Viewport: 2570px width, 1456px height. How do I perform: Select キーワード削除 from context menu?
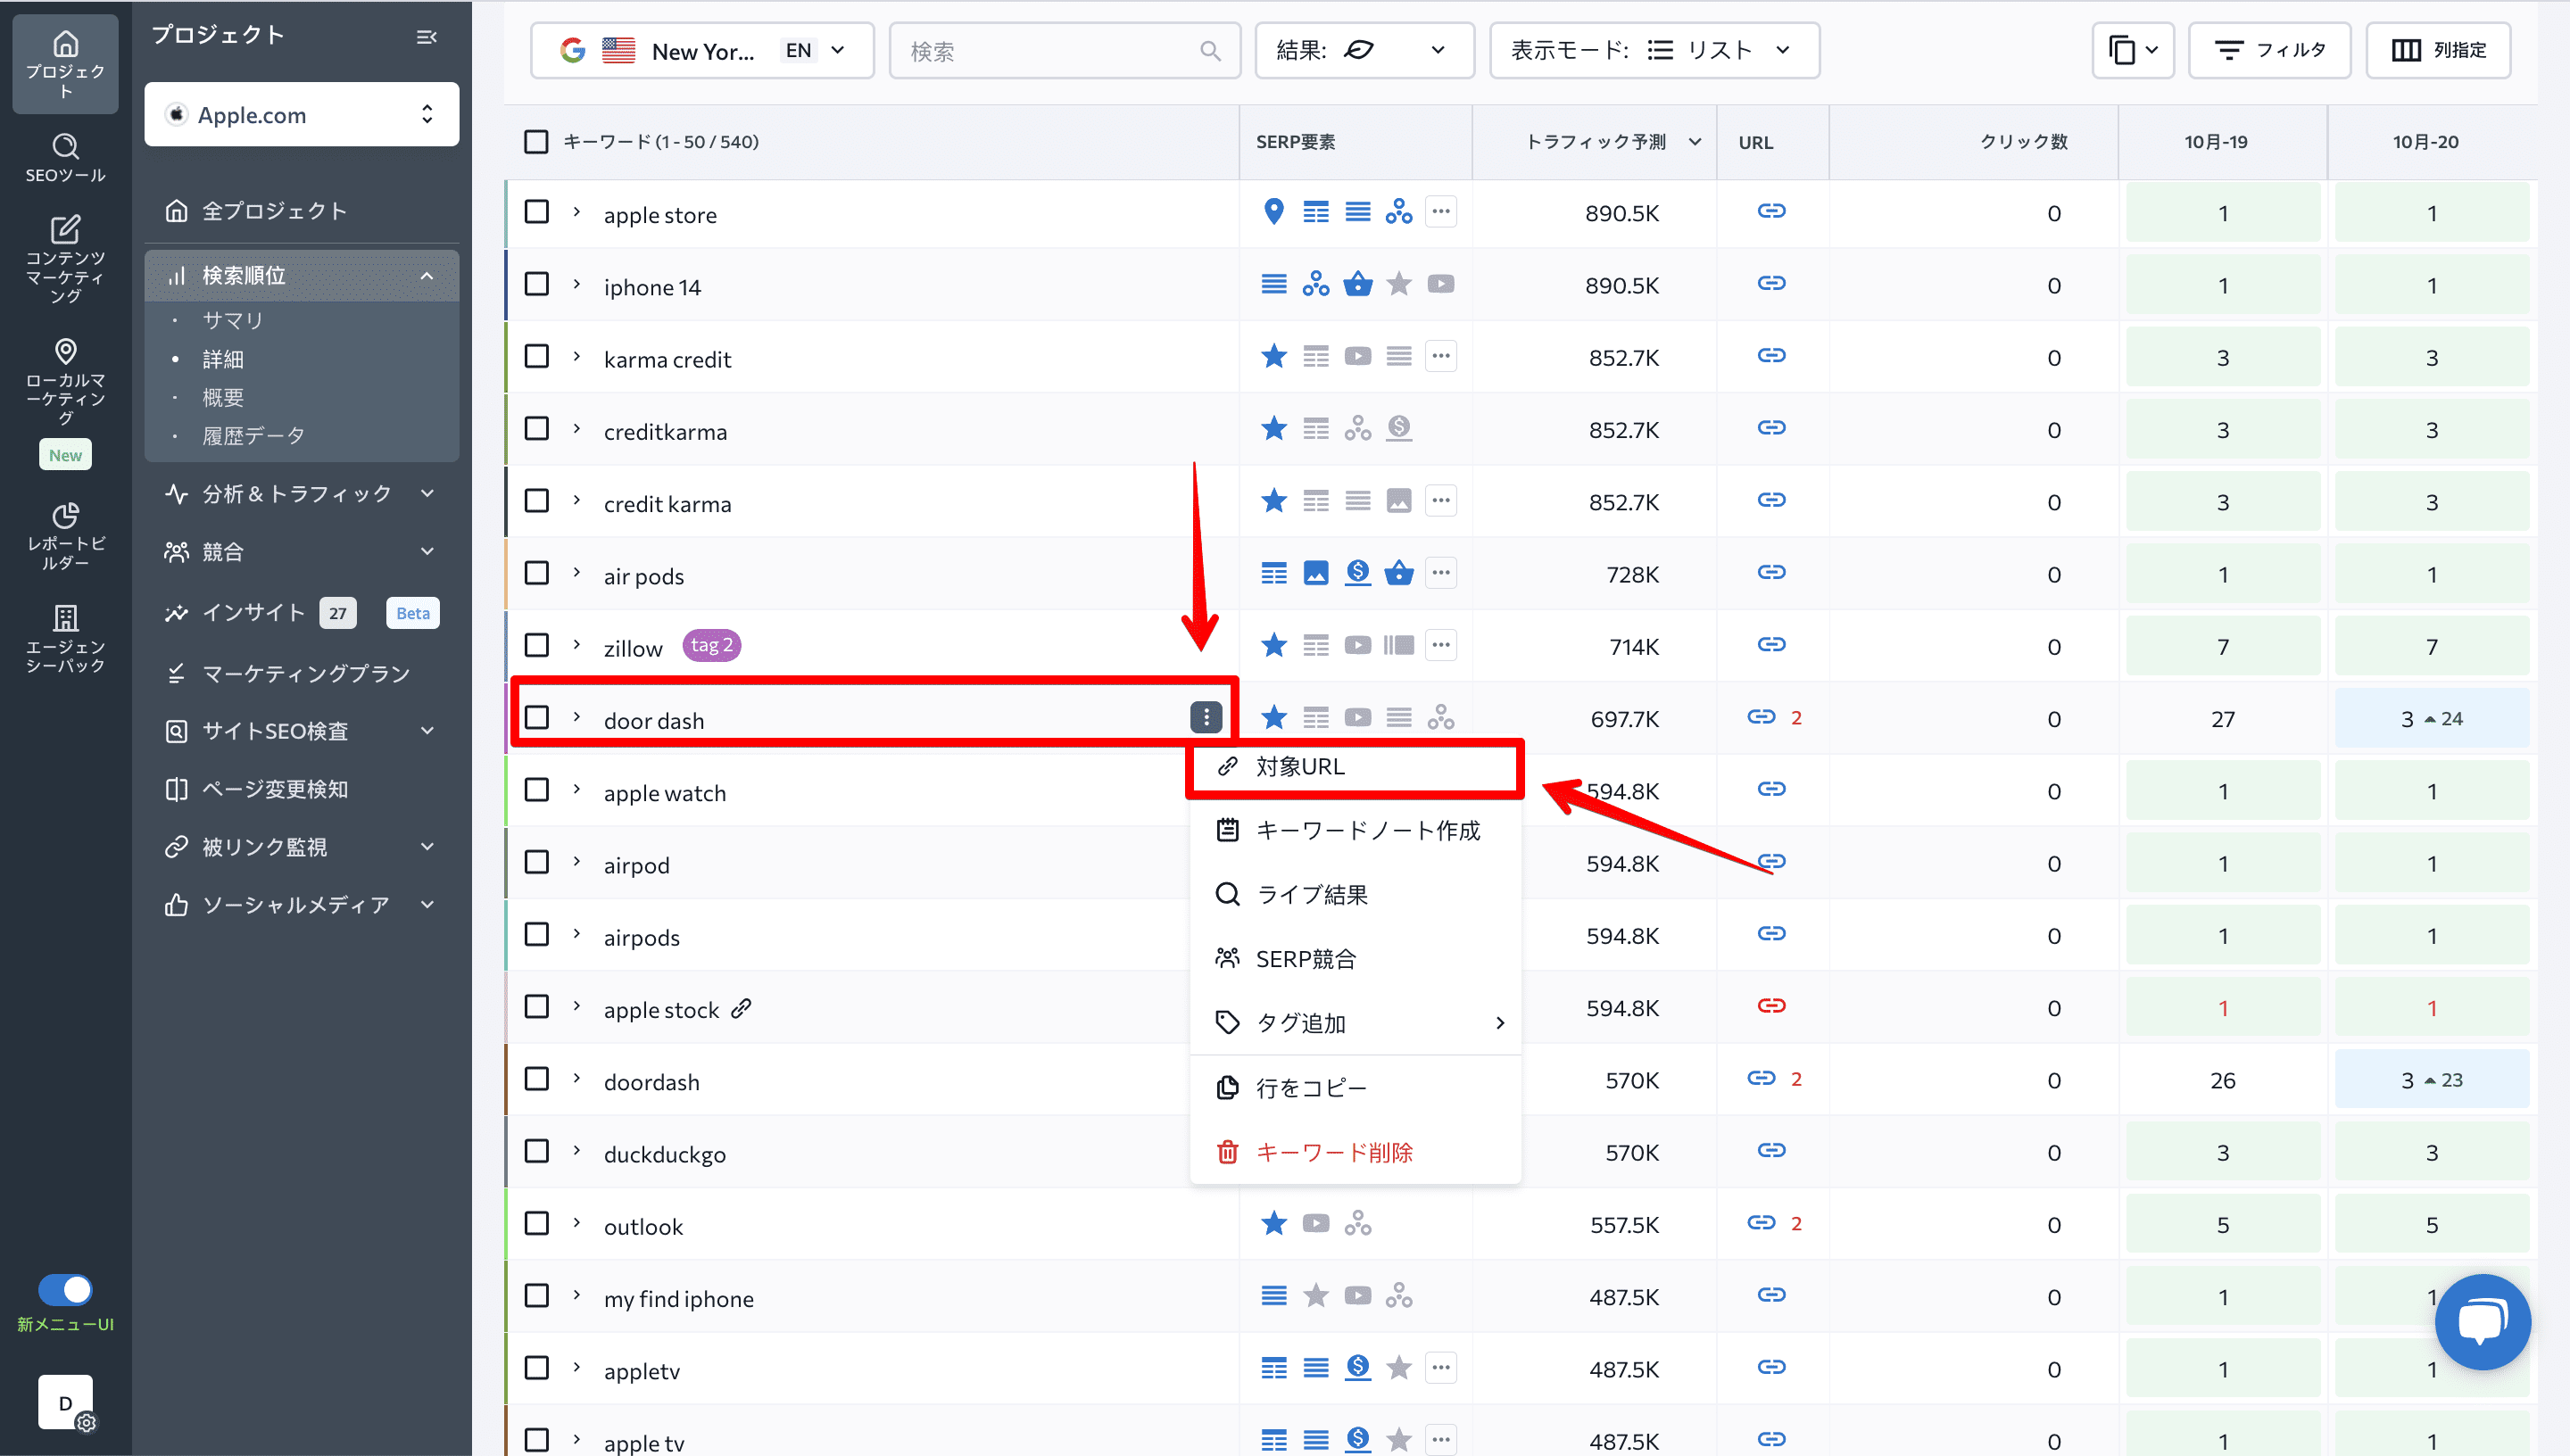[x=1355, y=1152]
